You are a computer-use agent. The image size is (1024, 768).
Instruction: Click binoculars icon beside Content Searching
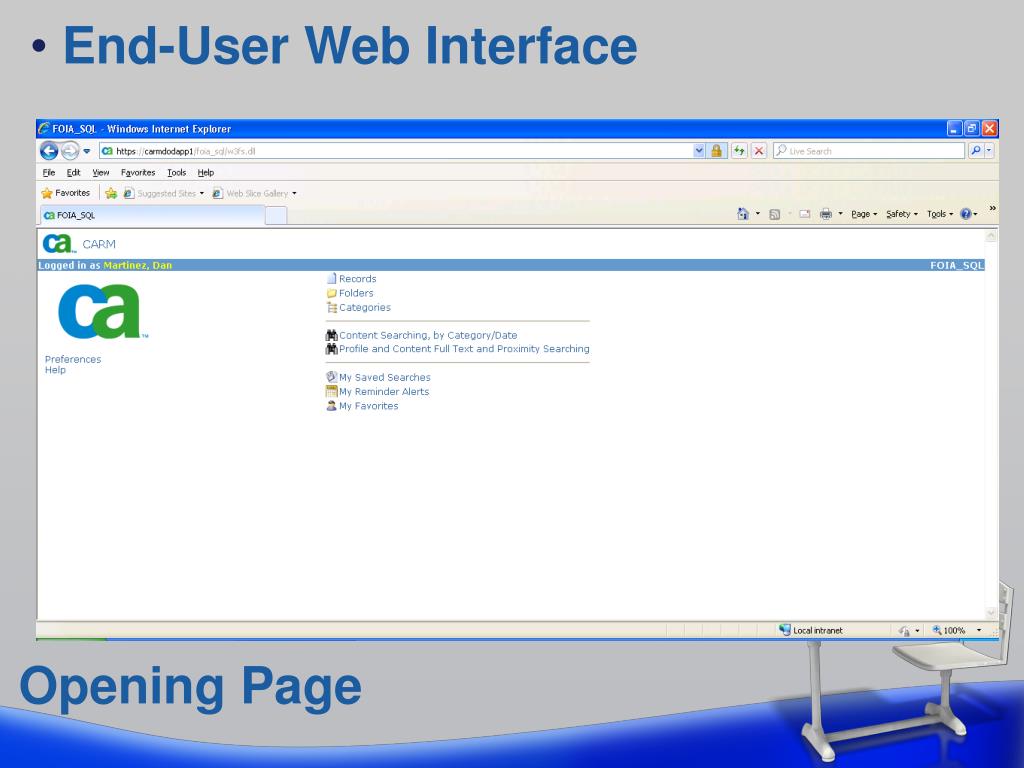[331, 335]
